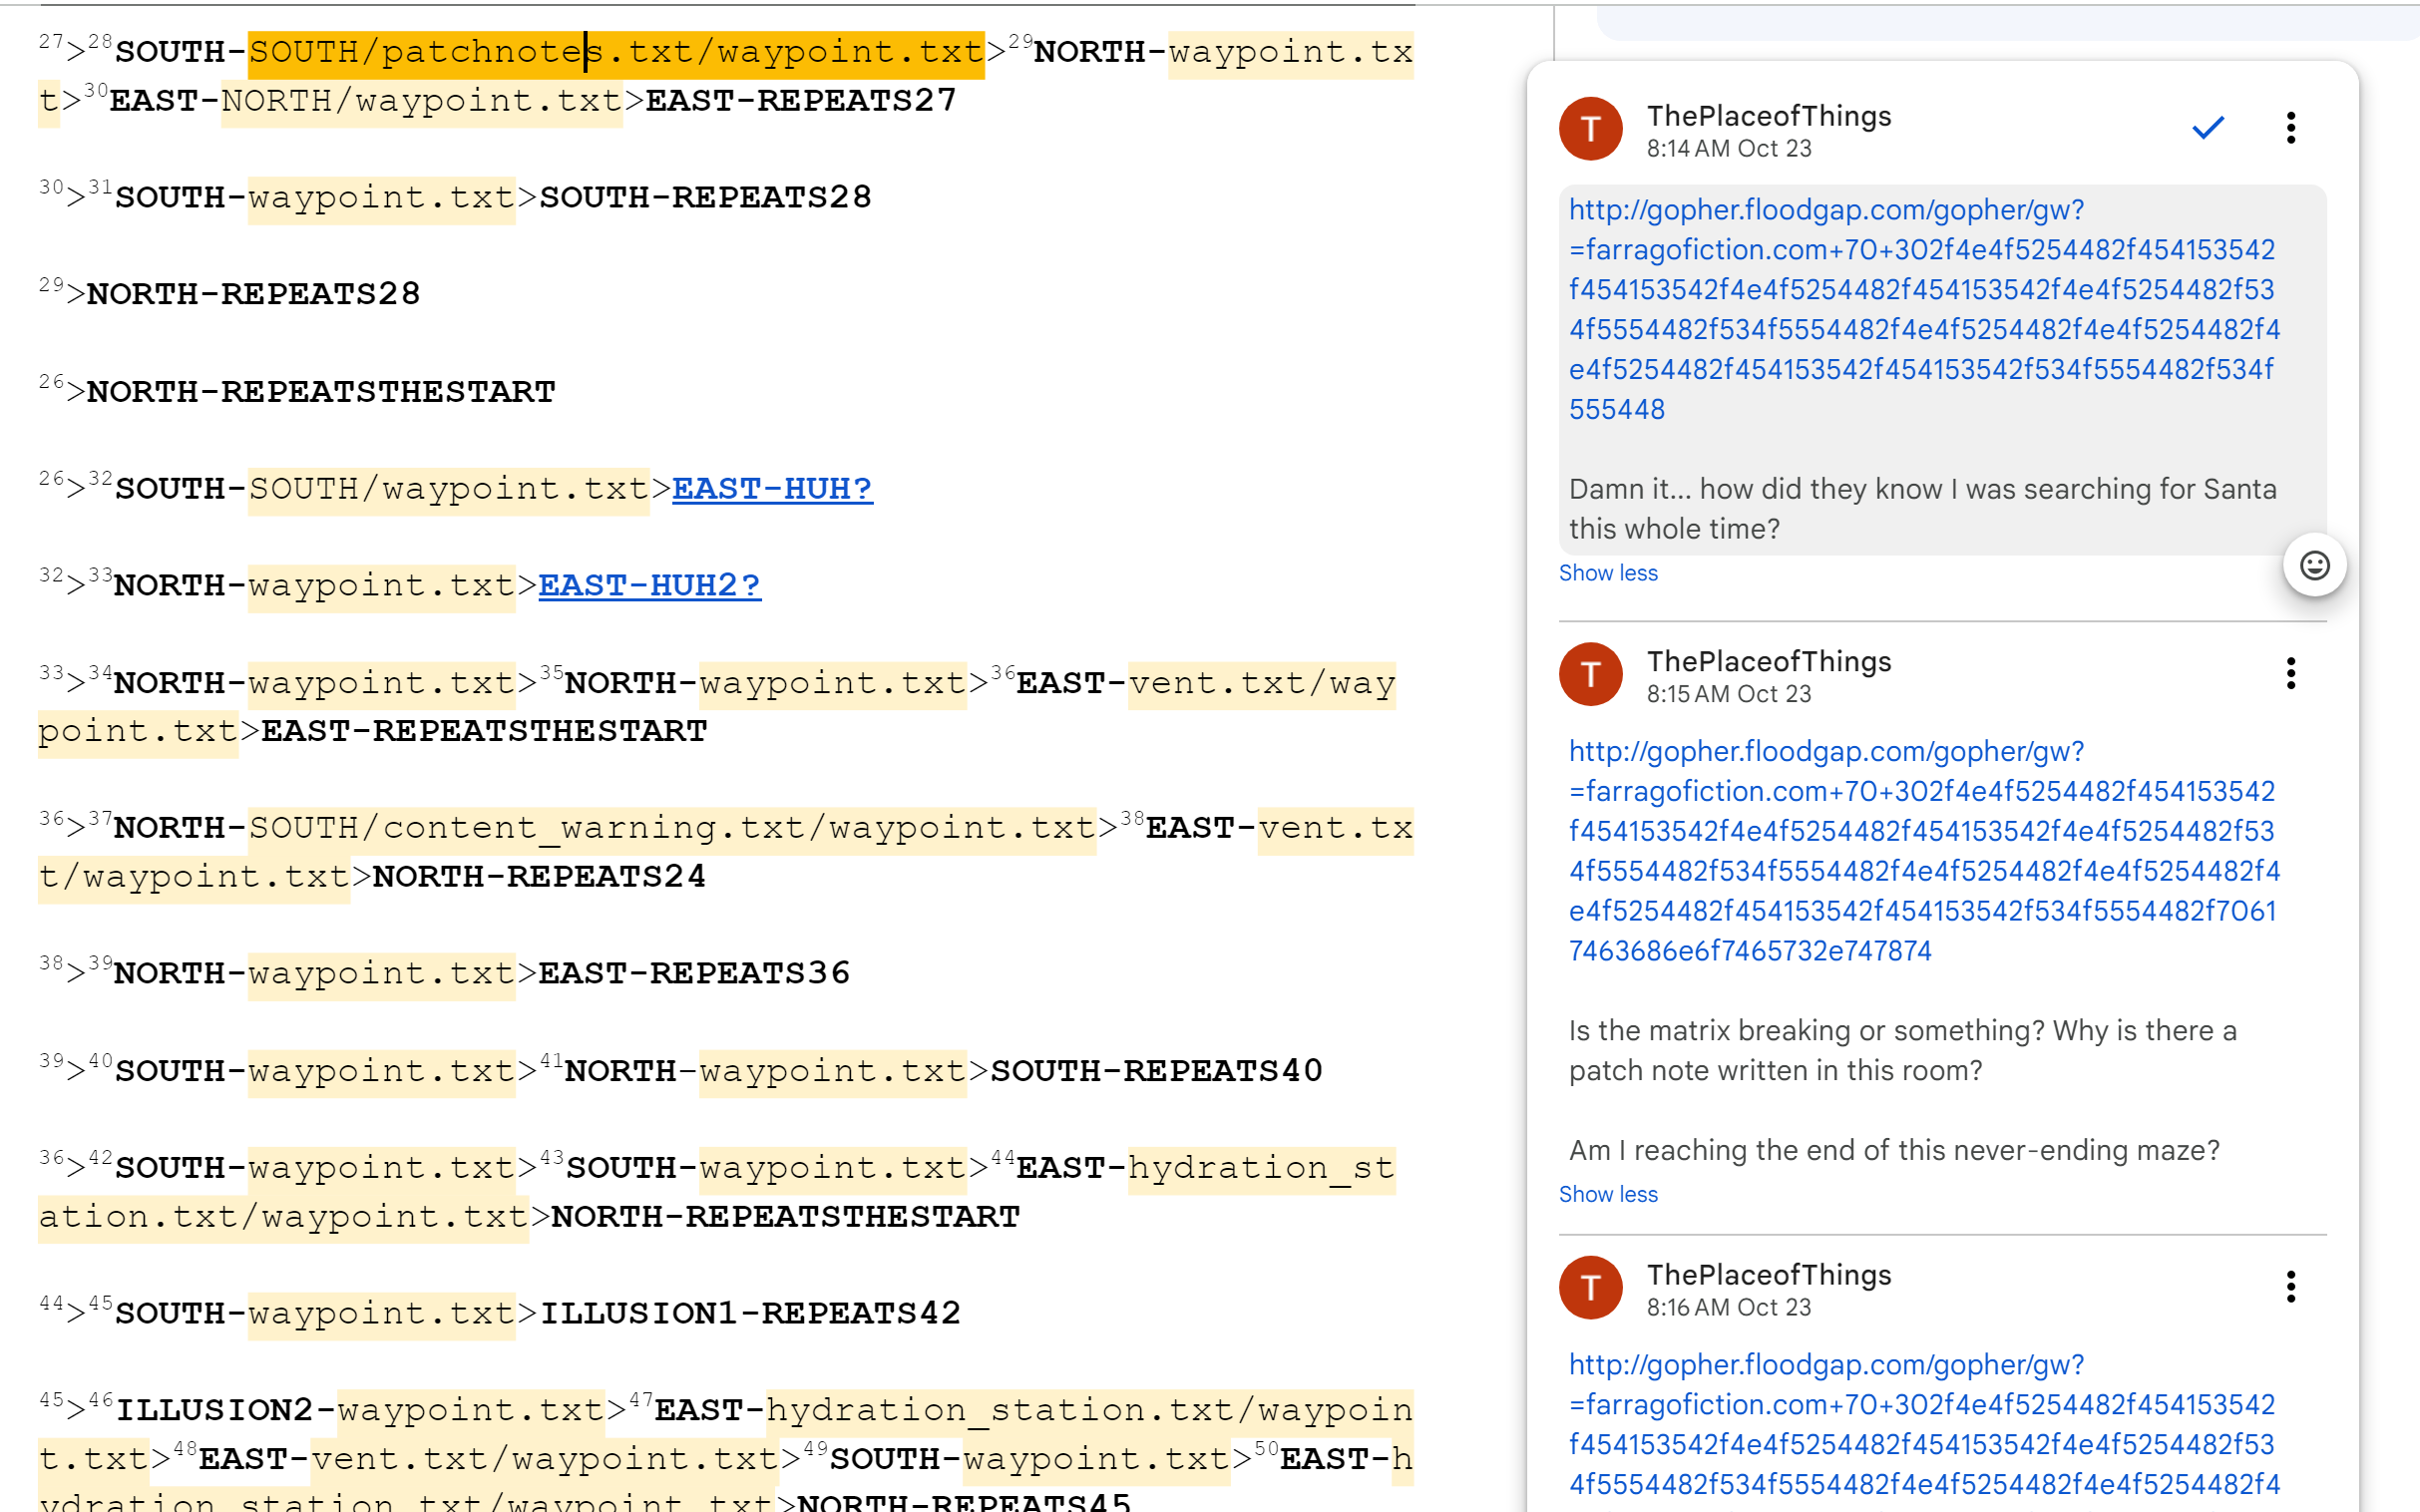The width and height of the screenshot is (2420, 1512).
Task: Collapse second comment with Show less
Action: 1607,1194
